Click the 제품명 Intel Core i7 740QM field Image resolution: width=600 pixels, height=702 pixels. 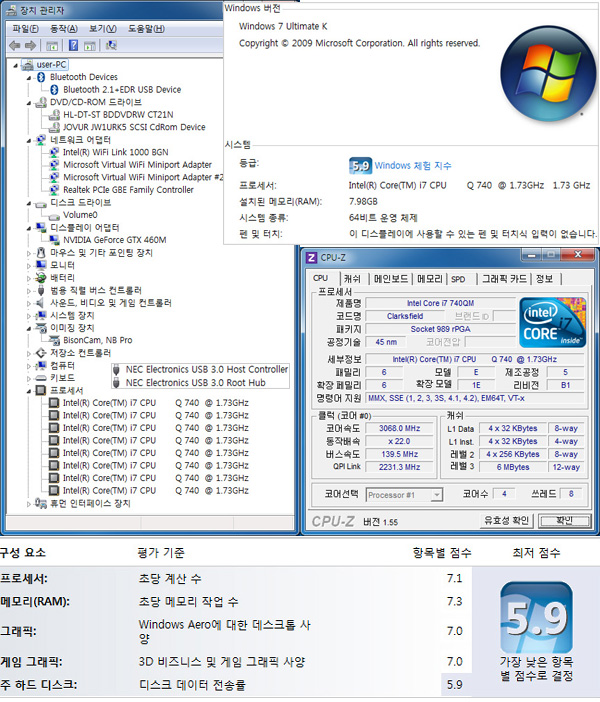pyautogui.click(x=440, y=304)
